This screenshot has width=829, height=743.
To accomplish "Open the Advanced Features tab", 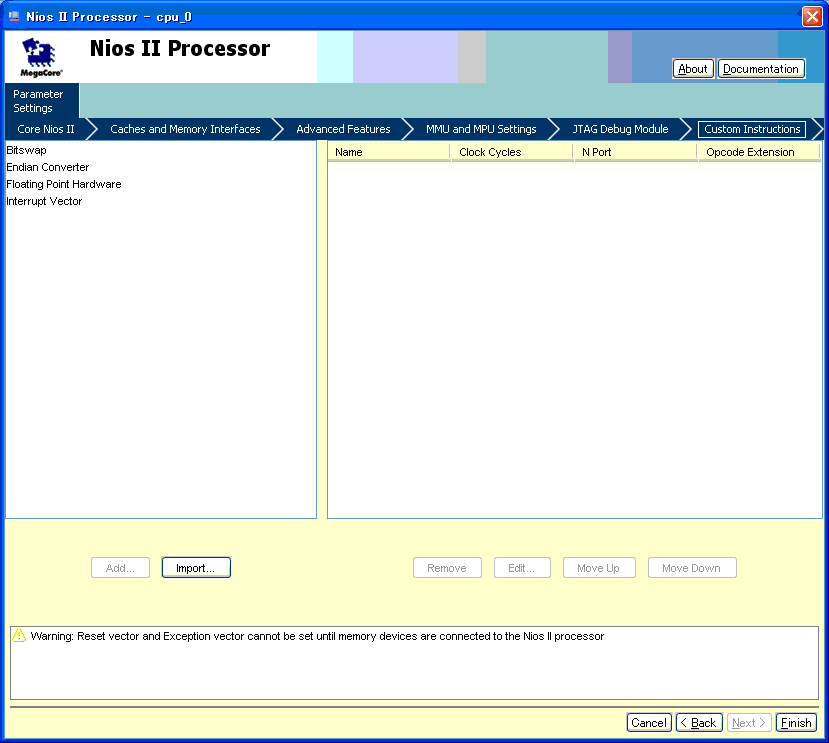I will [x=343, y=129].
